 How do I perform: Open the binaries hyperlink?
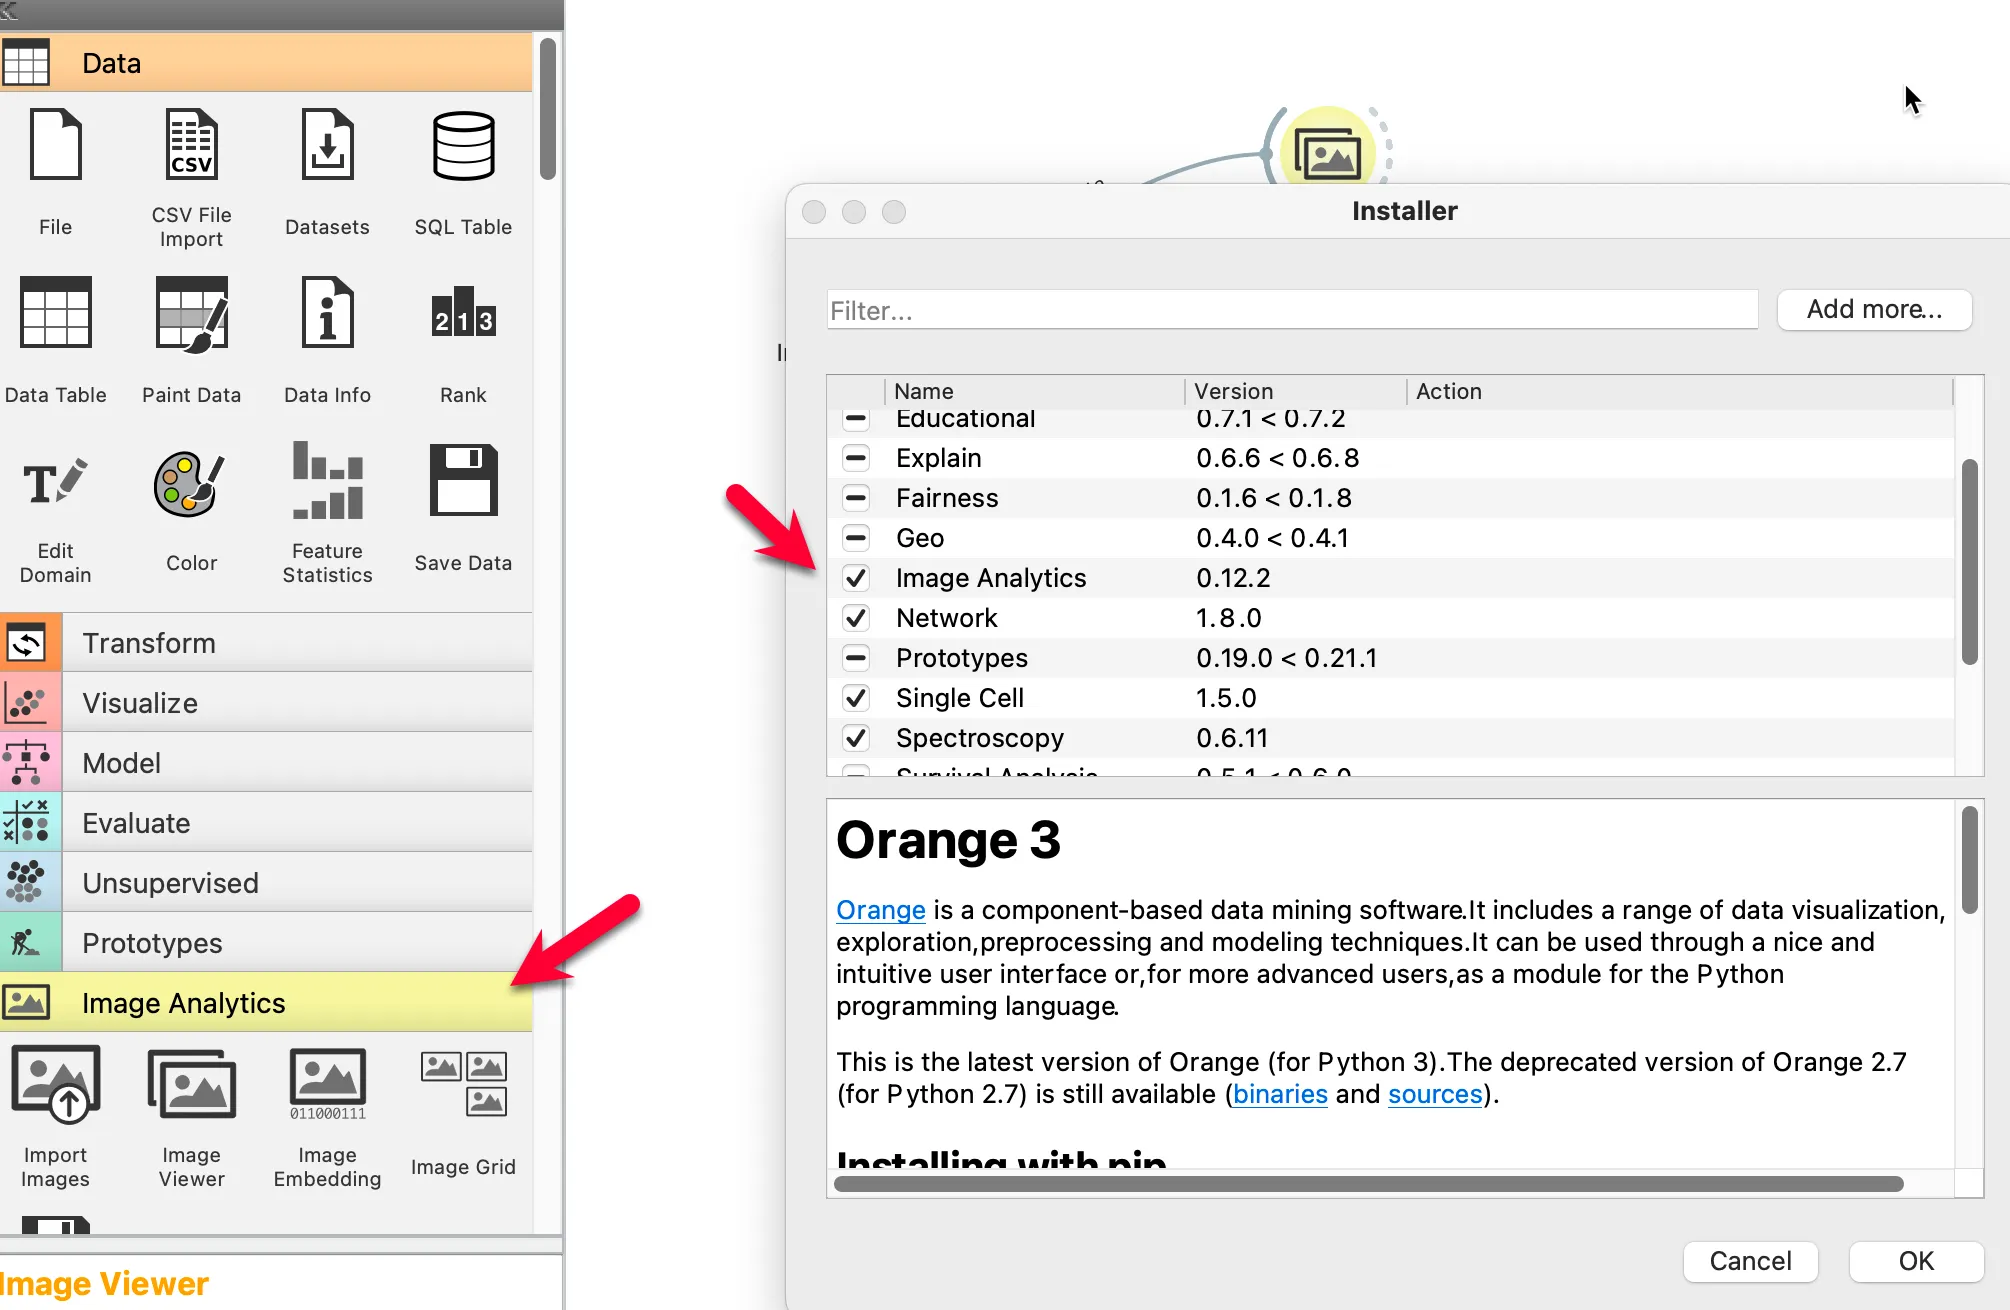[x=1279, y=1094]
